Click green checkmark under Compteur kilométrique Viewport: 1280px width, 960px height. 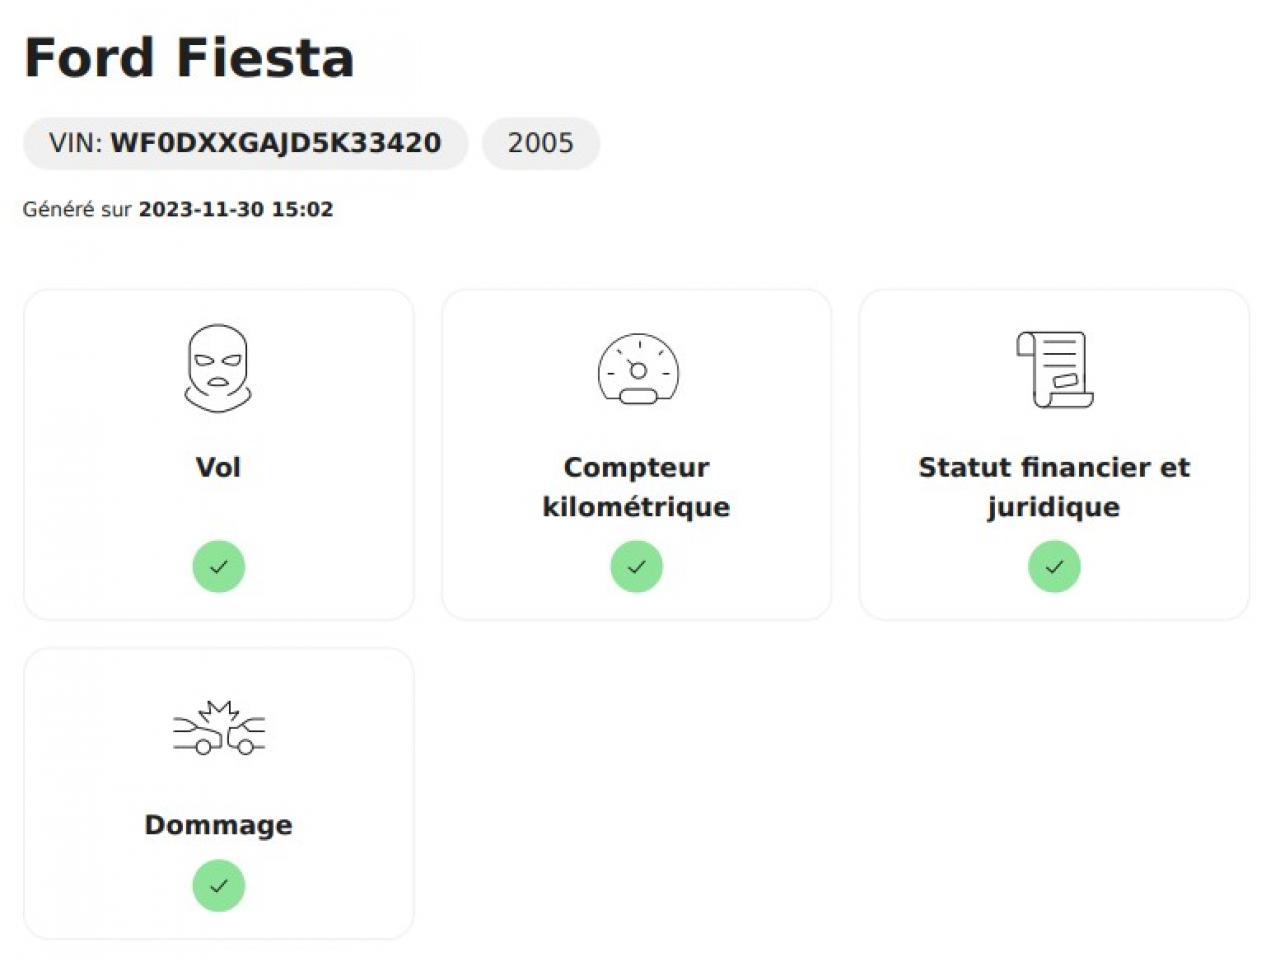tap(637, 567)
